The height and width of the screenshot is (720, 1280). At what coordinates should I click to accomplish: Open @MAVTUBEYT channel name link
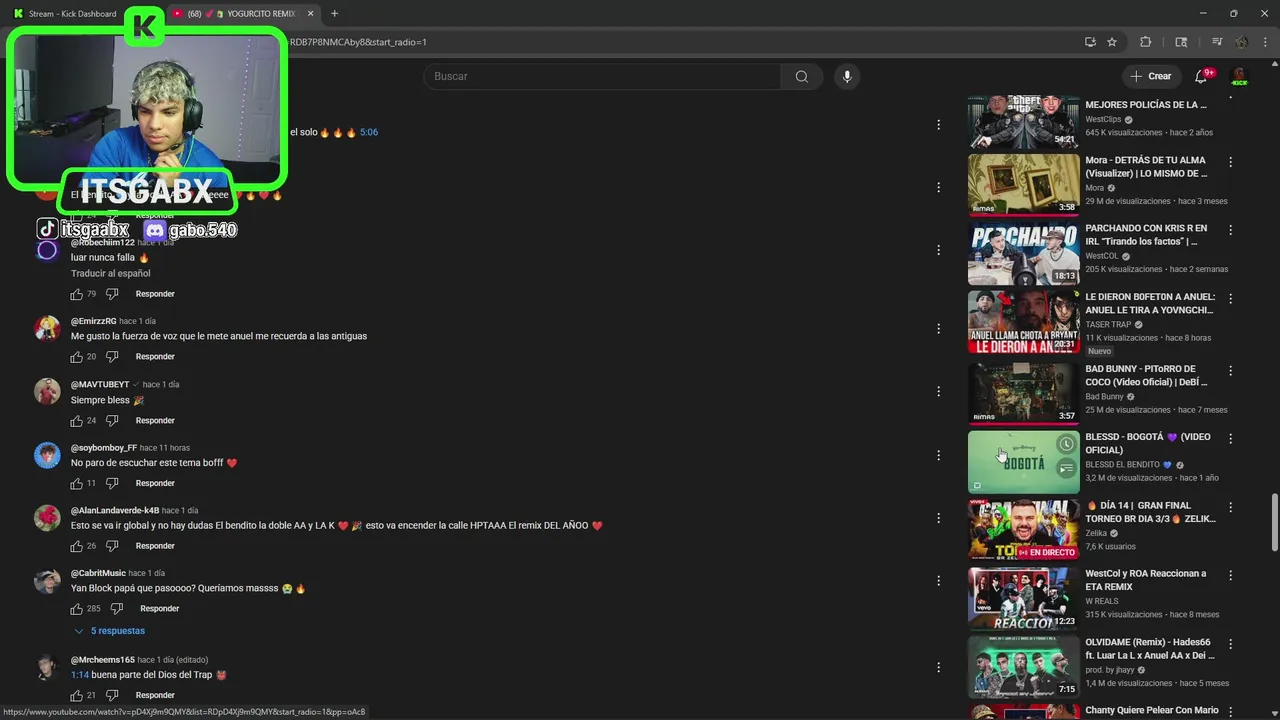[x=100, y=384]
